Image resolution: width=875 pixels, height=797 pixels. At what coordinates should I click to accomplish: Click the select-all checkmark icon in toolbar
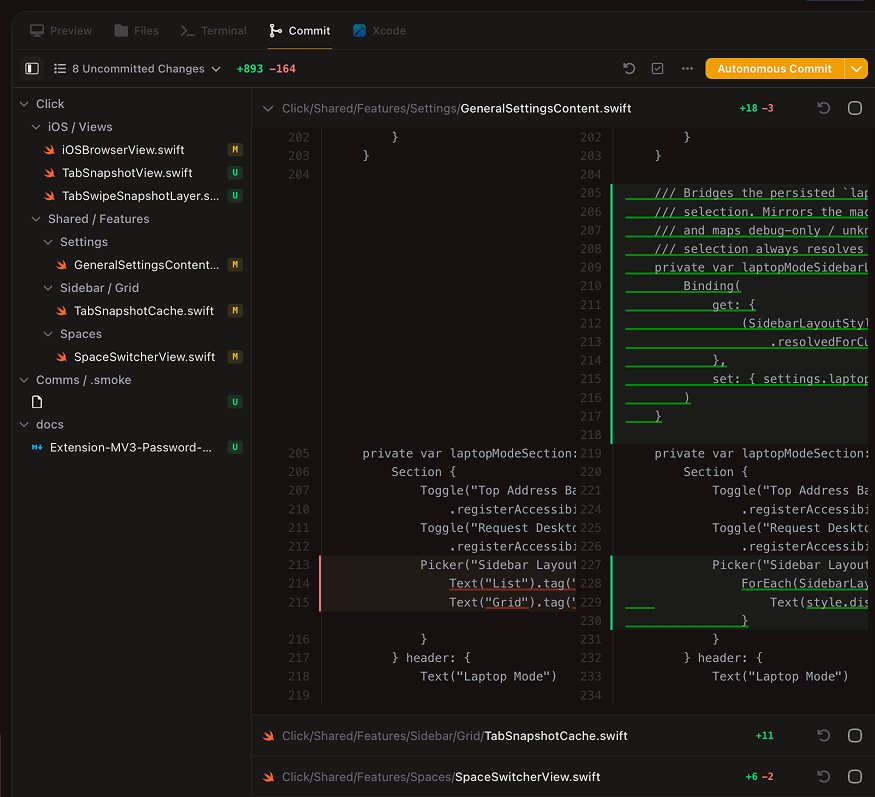(x=657, y=69)
